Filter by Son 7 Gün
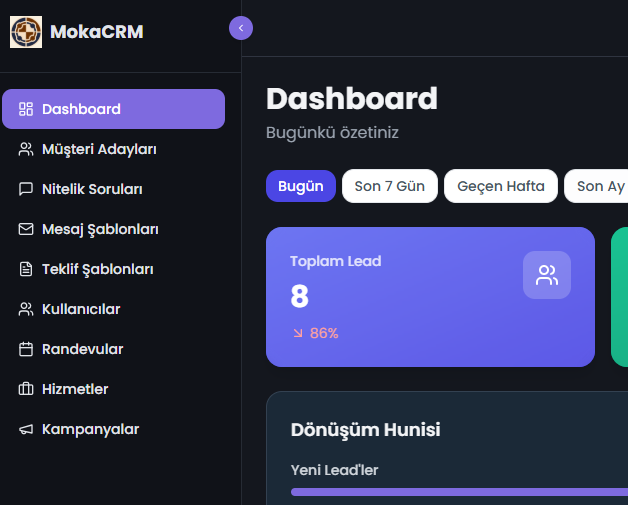 (x=390, y=186)
